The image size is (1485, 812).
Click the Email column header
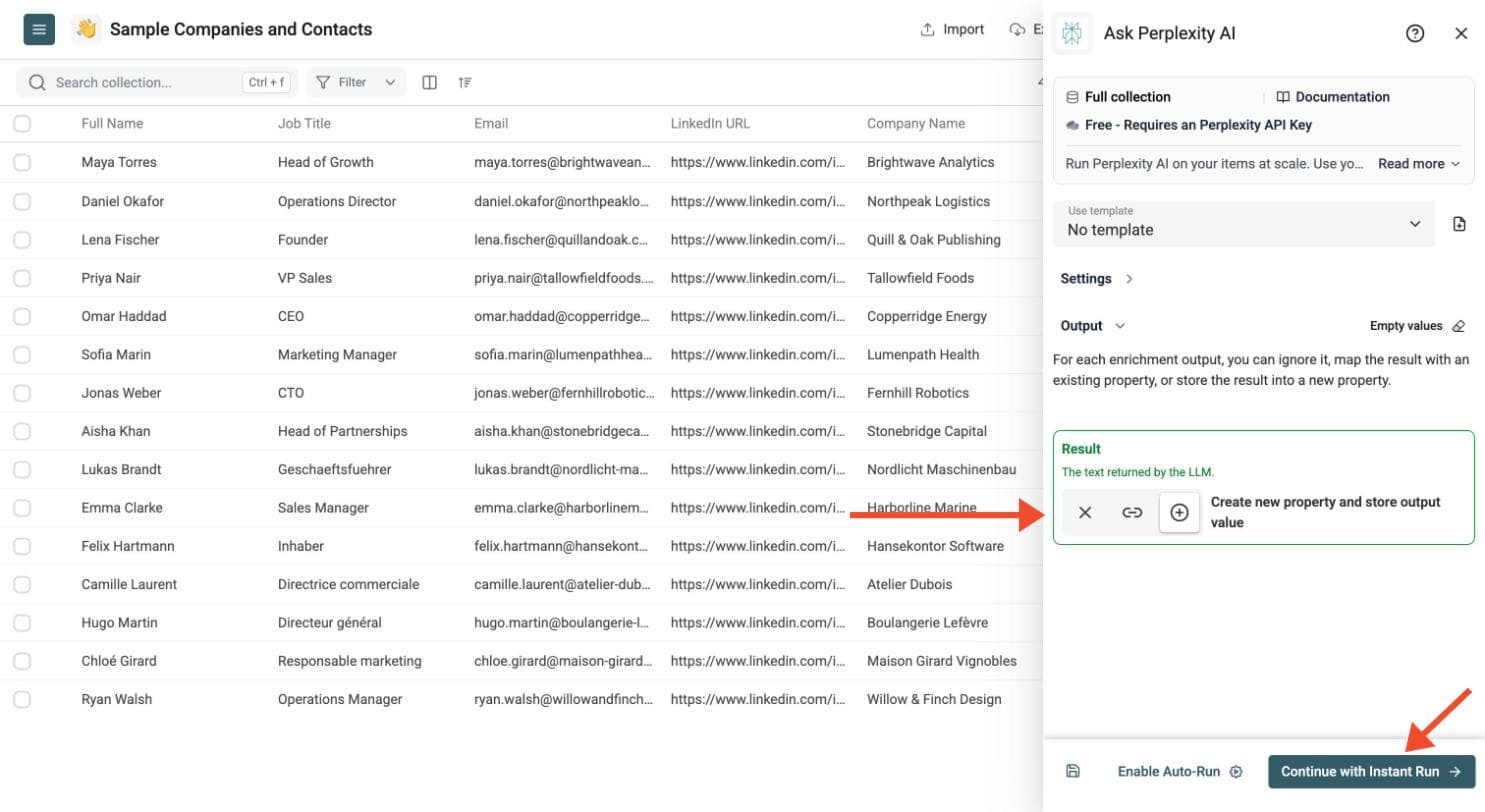click(x=491, y=124)
